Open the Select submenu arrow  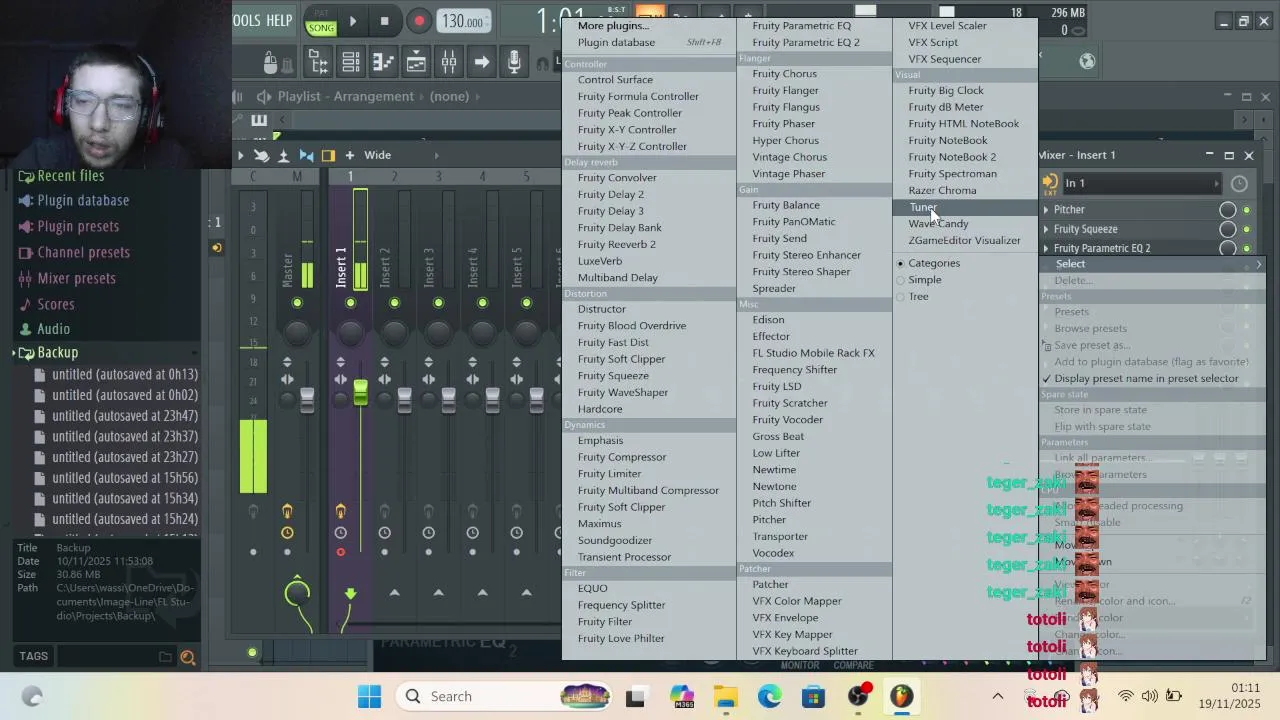pos(1258,264)
